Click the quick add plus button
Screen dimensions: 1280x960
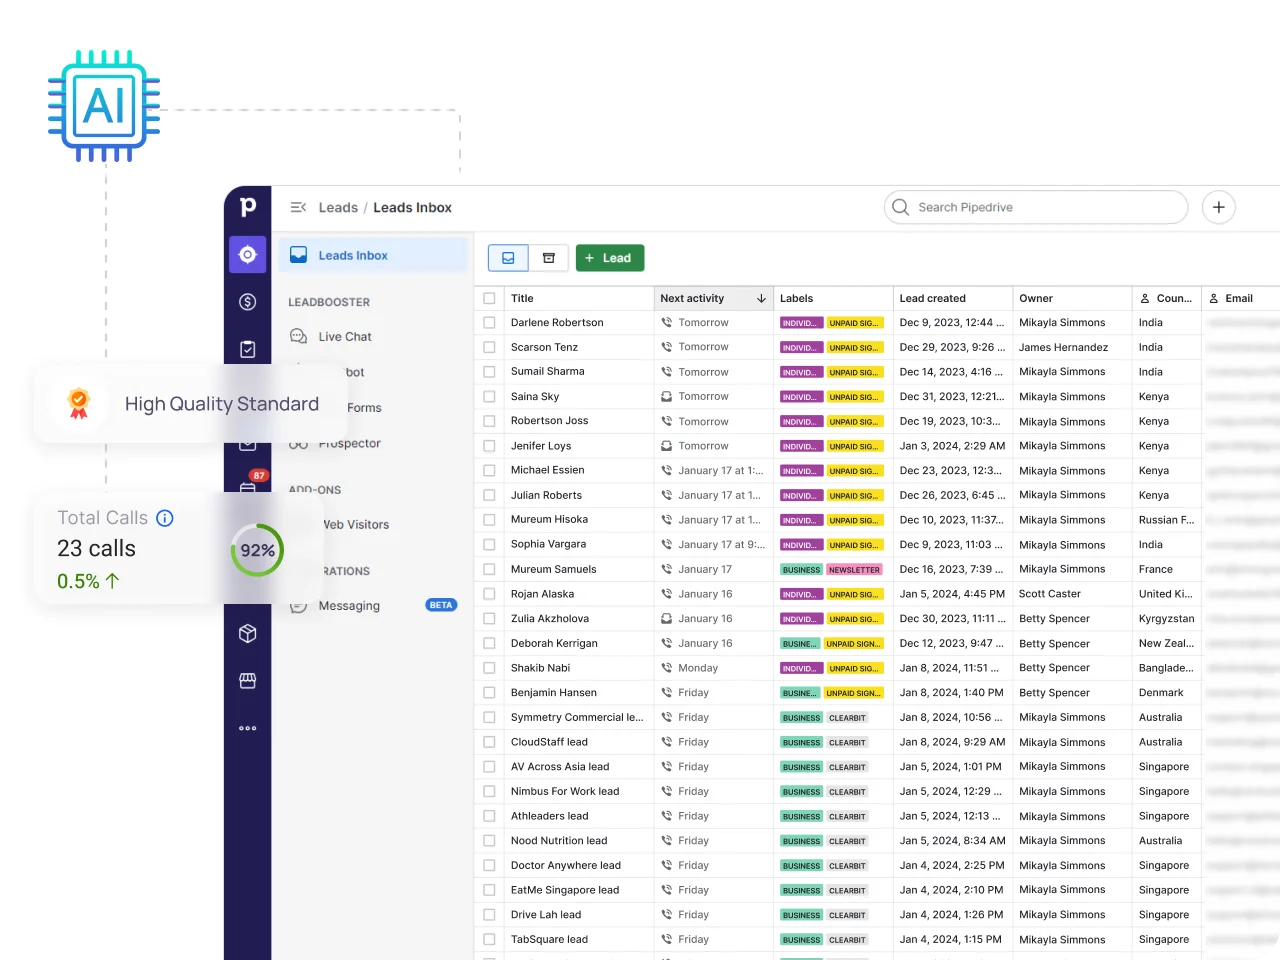pos(1218,207)
